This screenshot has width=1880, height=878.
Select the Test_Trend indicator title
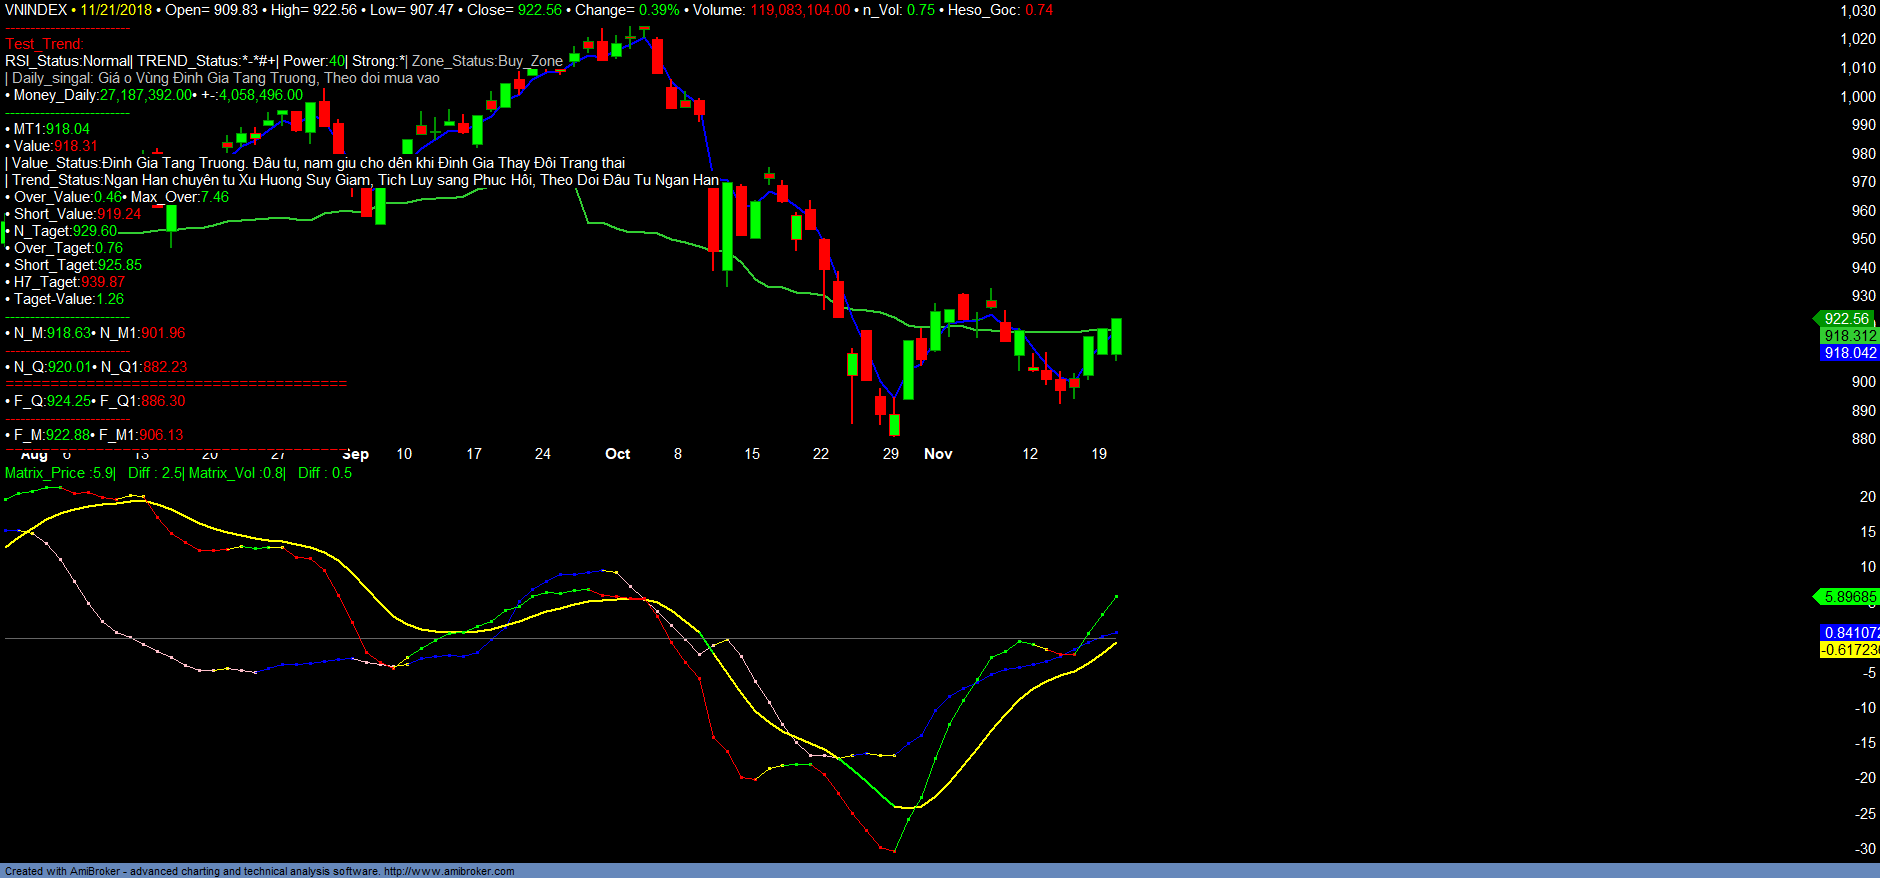45,44
